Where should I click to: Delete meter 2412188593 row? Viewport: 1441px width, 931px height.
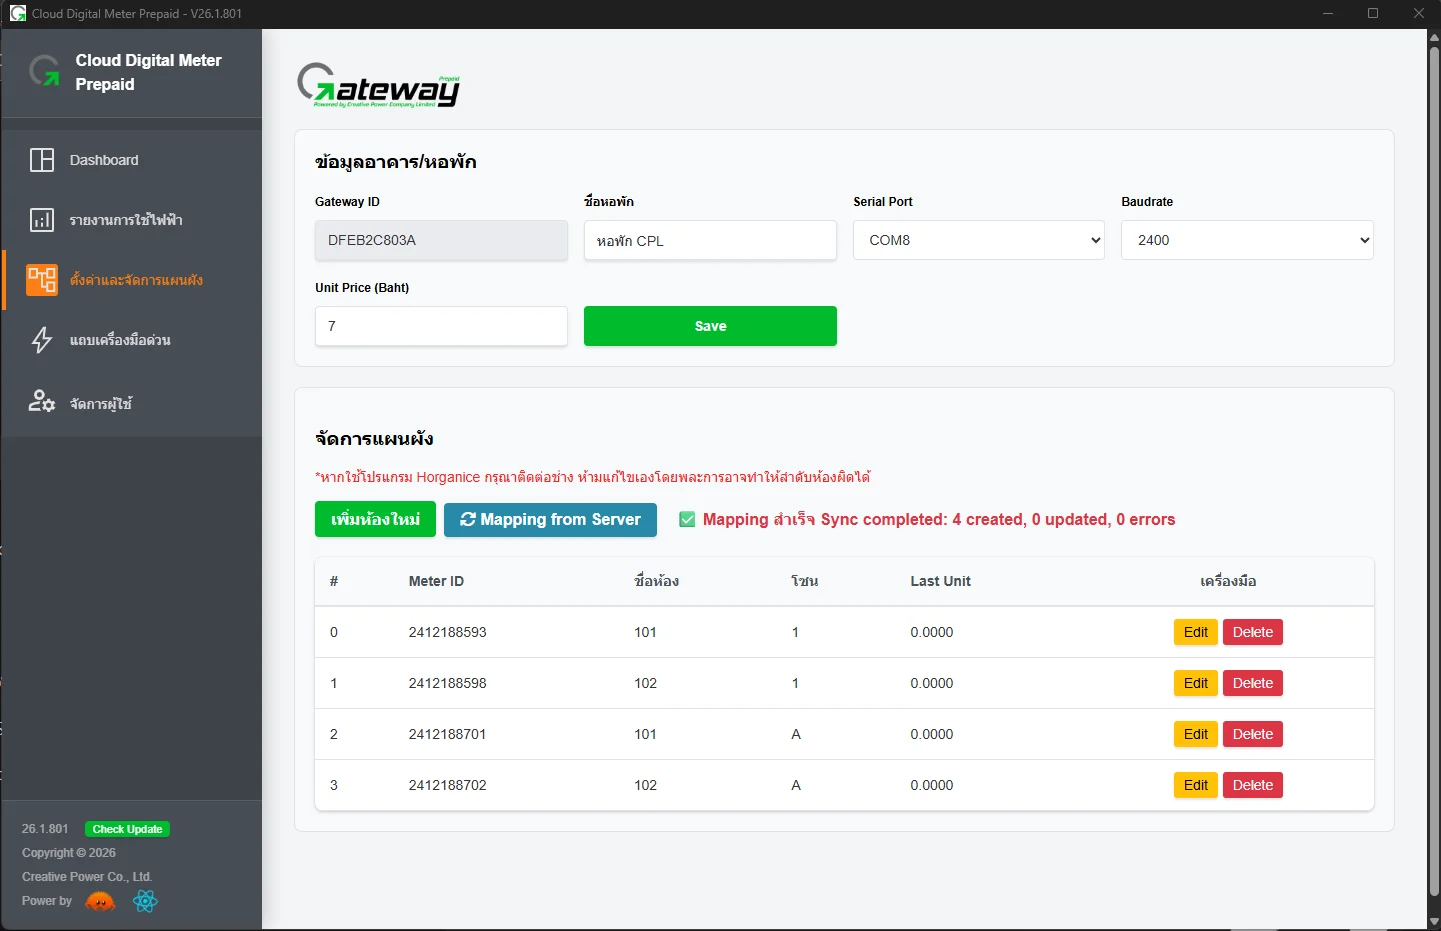tap(1253, 632)
